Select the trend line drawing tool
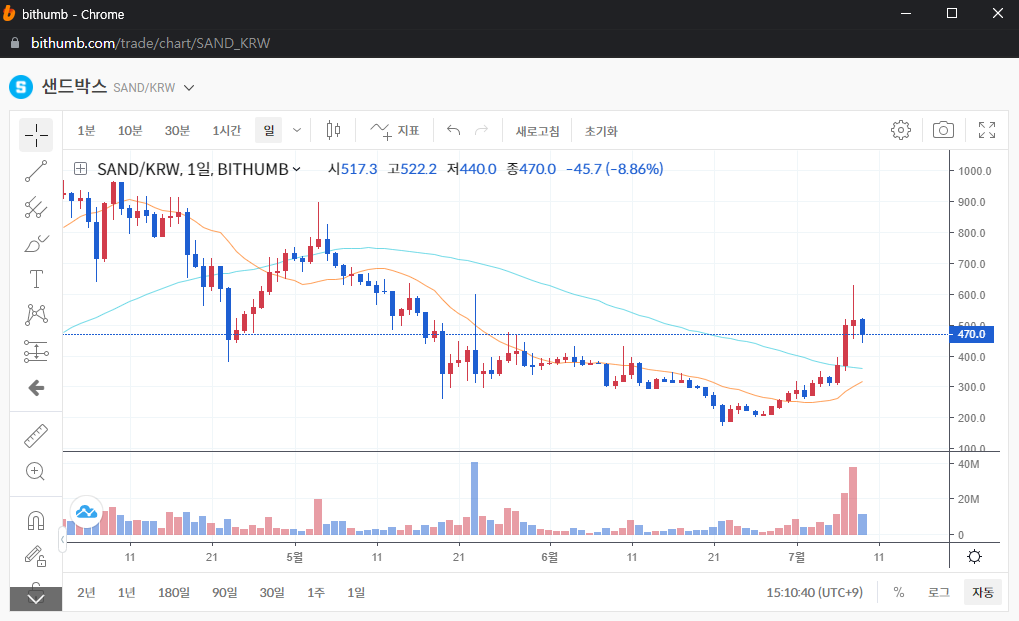The height and width of the screenshot is (621, 1019). [36, 171]
